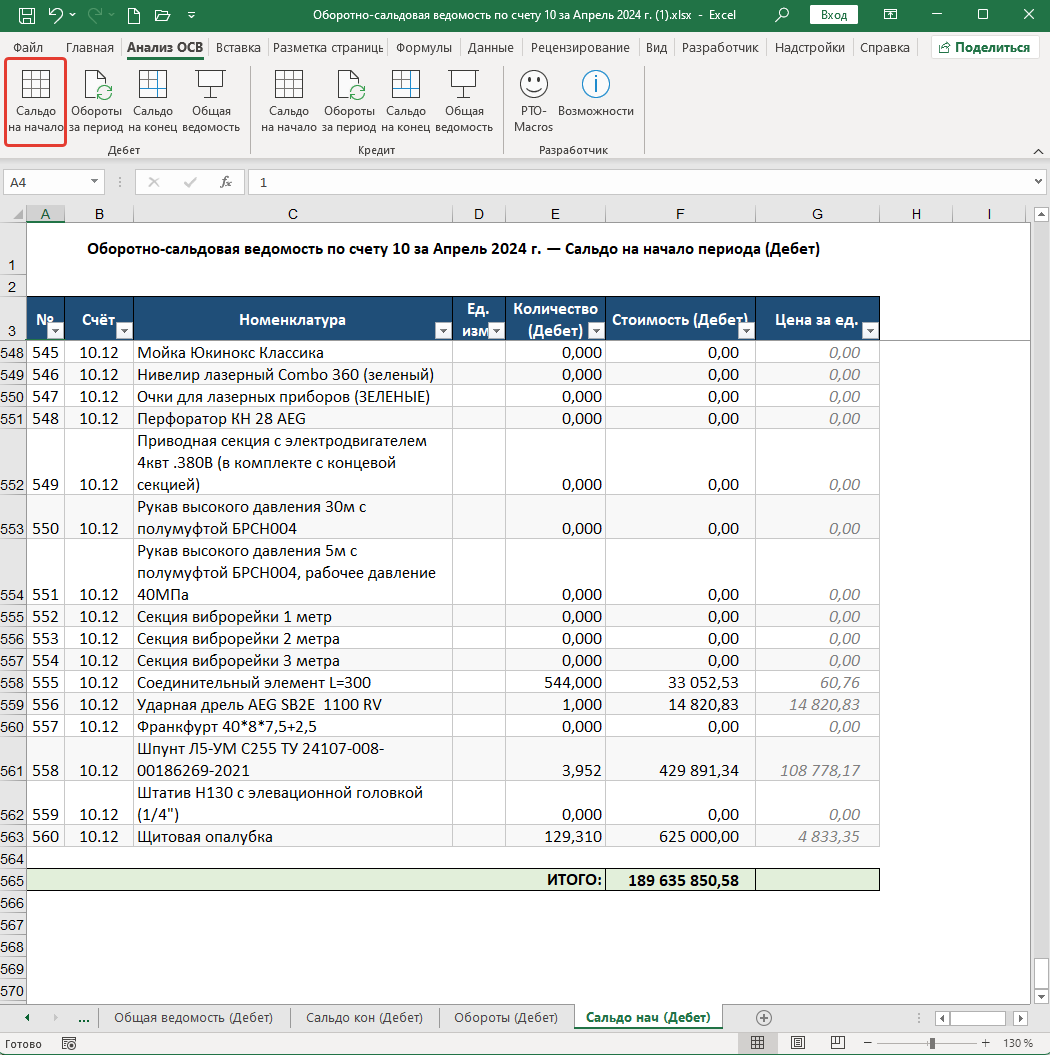Click the 'Вход' sign-in button
1050x1055 pixels.
click(x=833, y=15)
